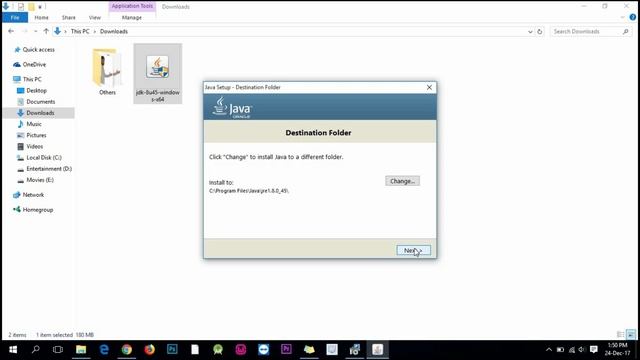The image size is (640, 360).
Task: Select the jdk-8u45-windows-x64 installer file
Action: click(158, 74)
